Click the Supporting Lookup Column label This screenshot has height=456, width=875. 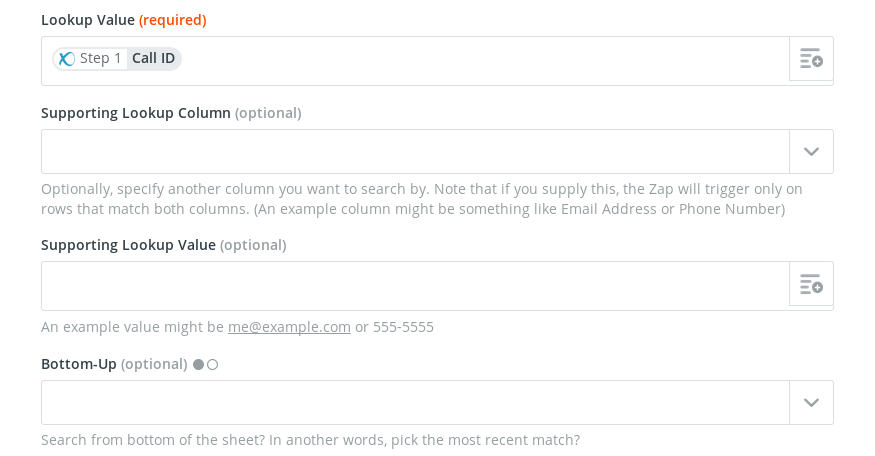point(136,113)
